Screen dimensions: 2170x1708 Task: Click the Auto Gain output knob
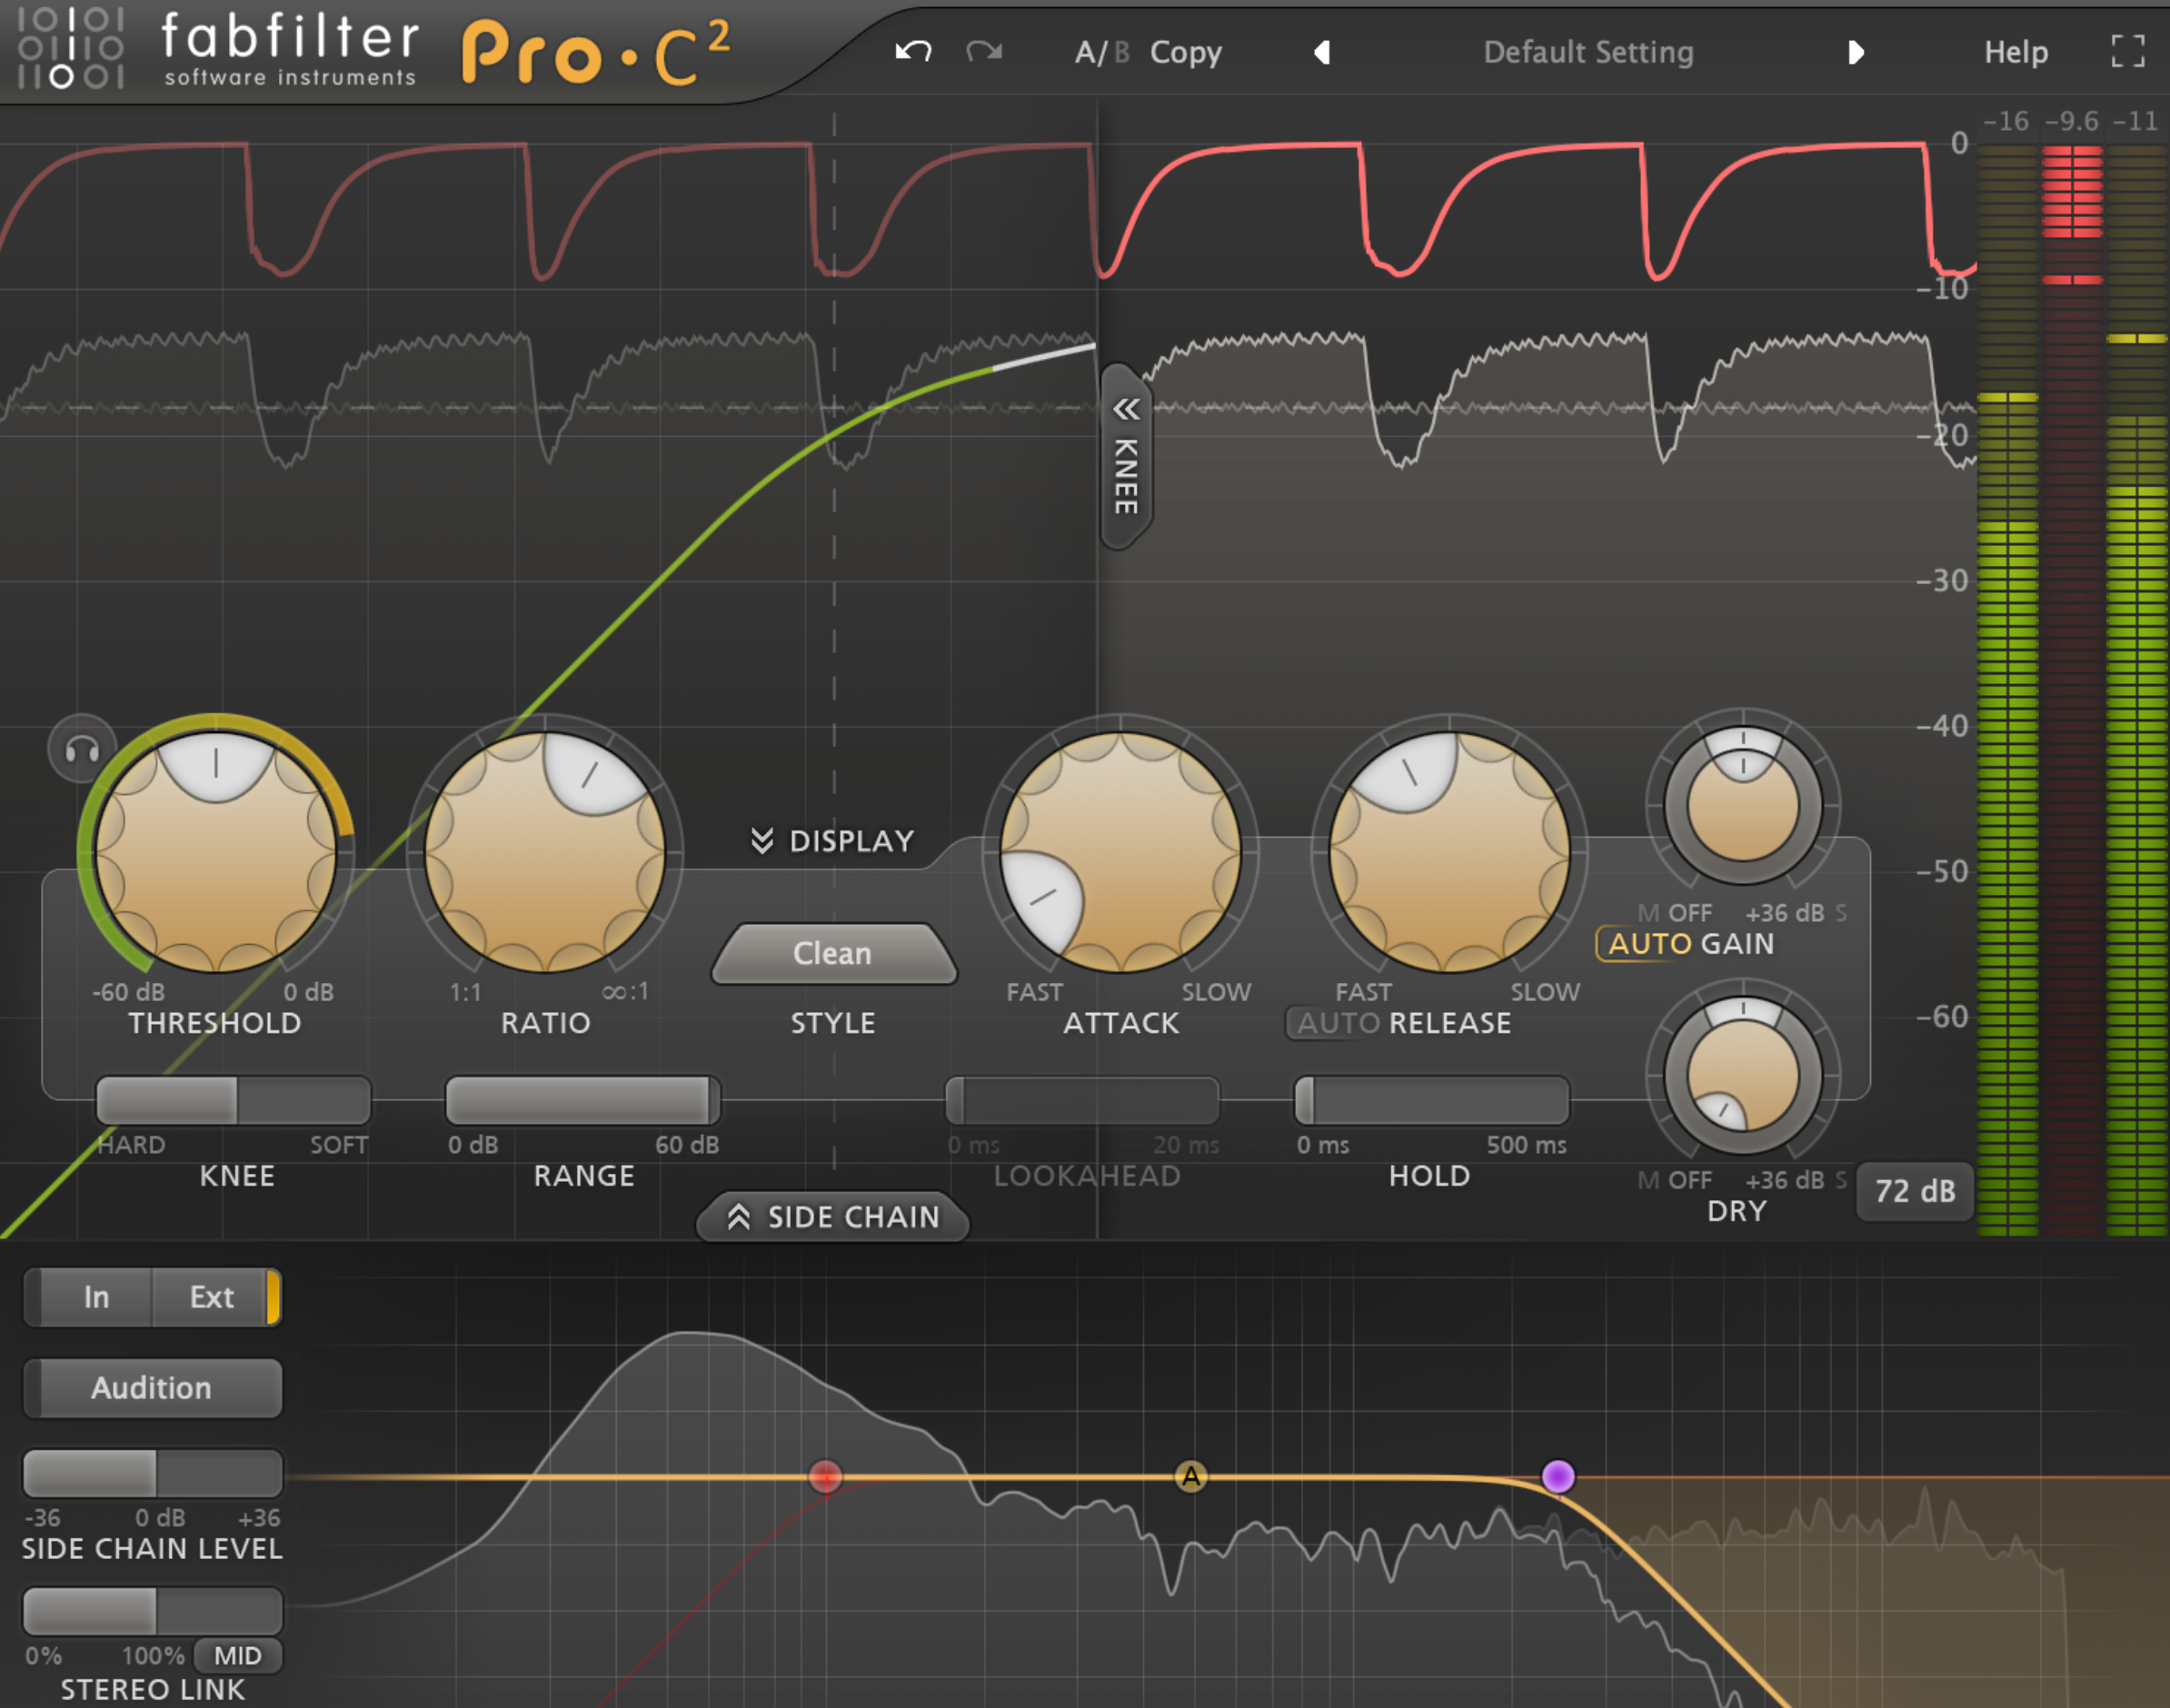(x=1742, y=805)
